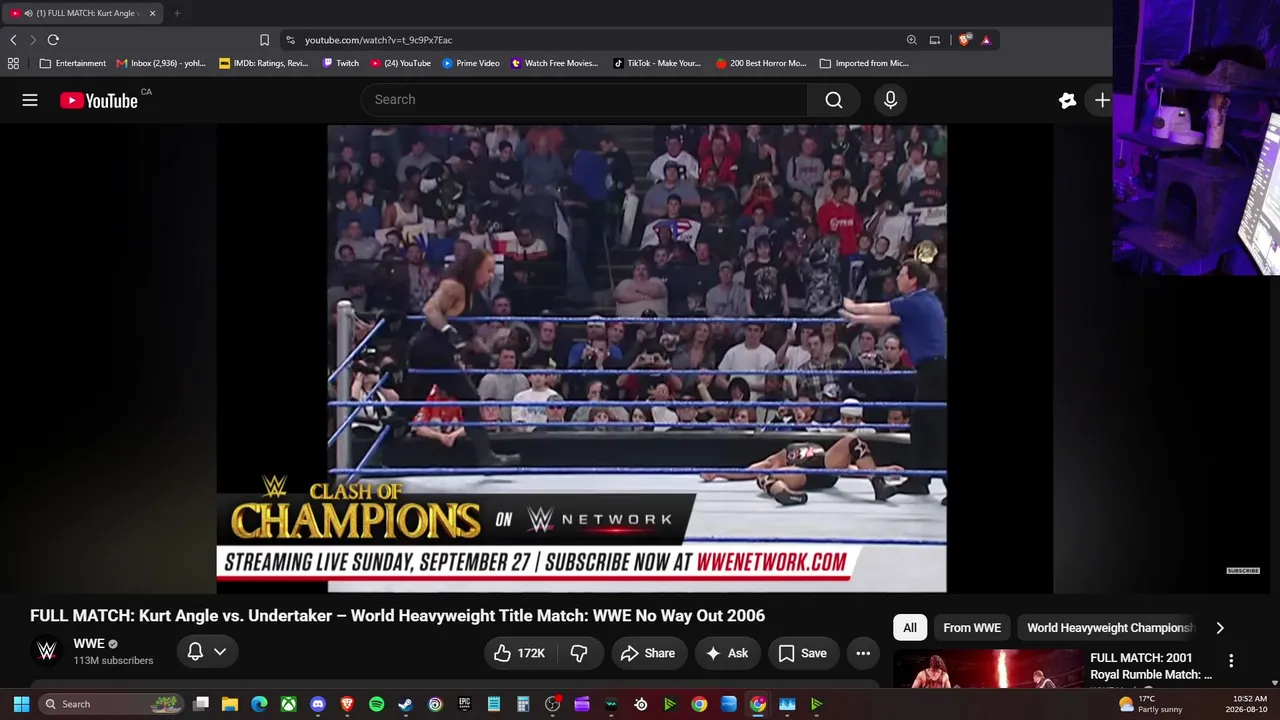Reload the page

click(53, 40)
